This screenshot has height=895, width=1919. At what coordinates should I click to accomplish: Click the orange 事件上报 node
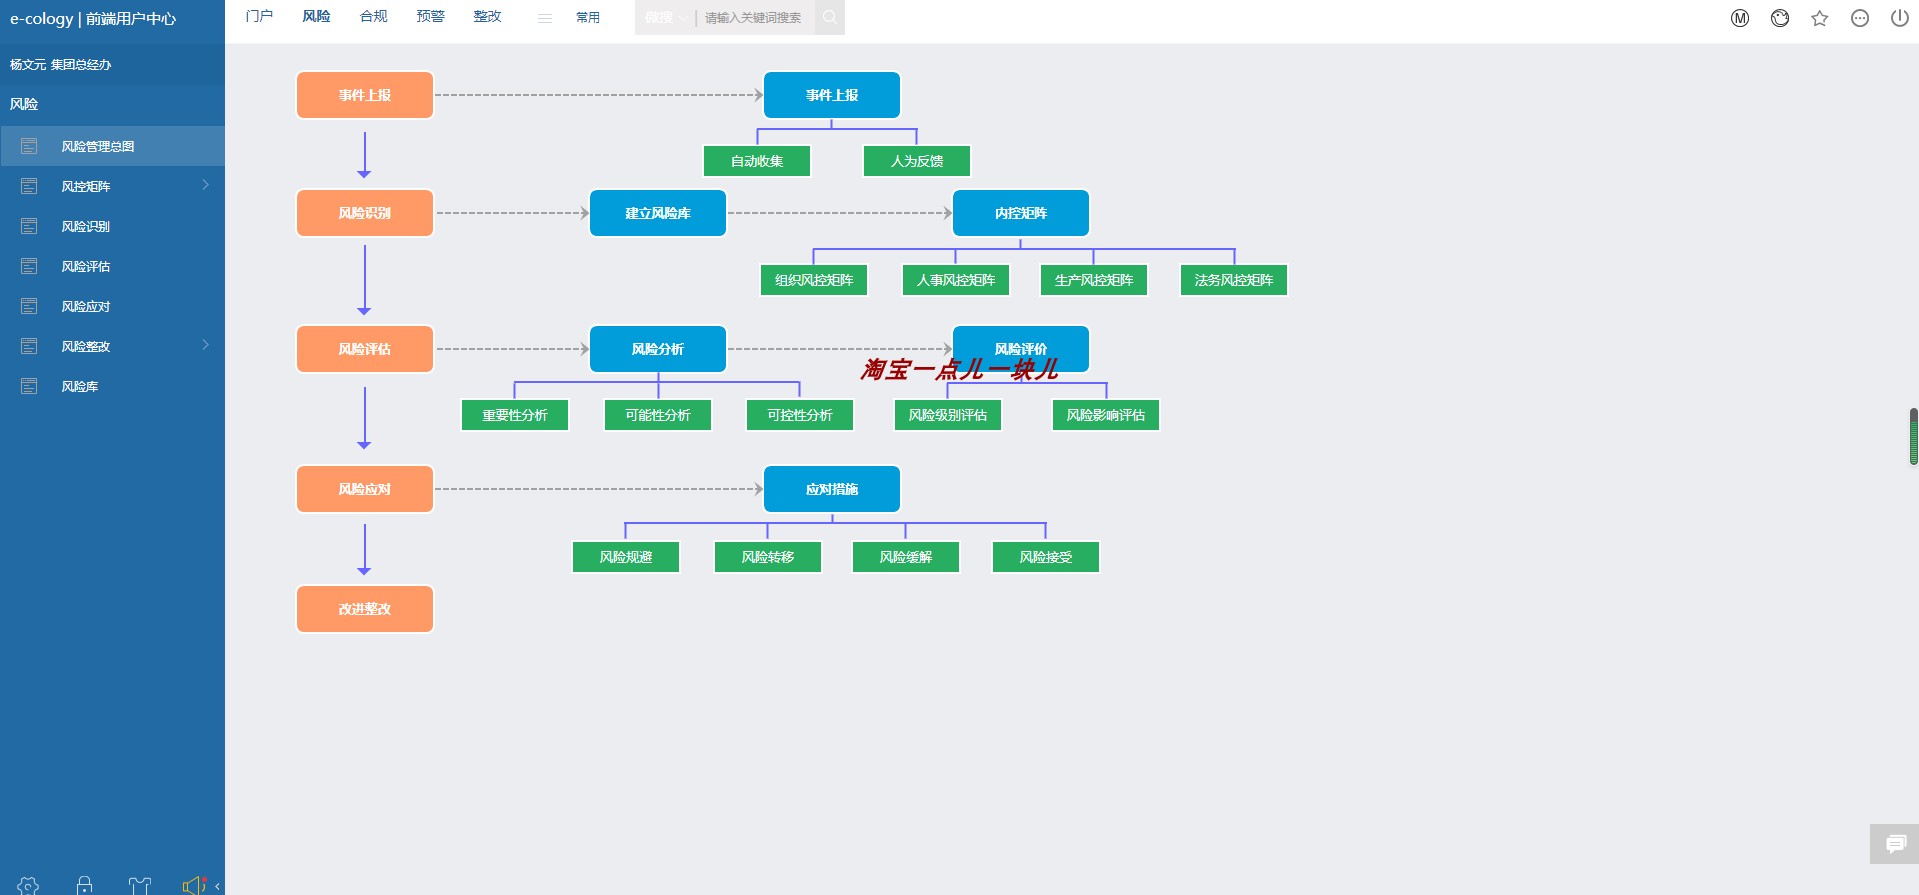pos(365,95)
